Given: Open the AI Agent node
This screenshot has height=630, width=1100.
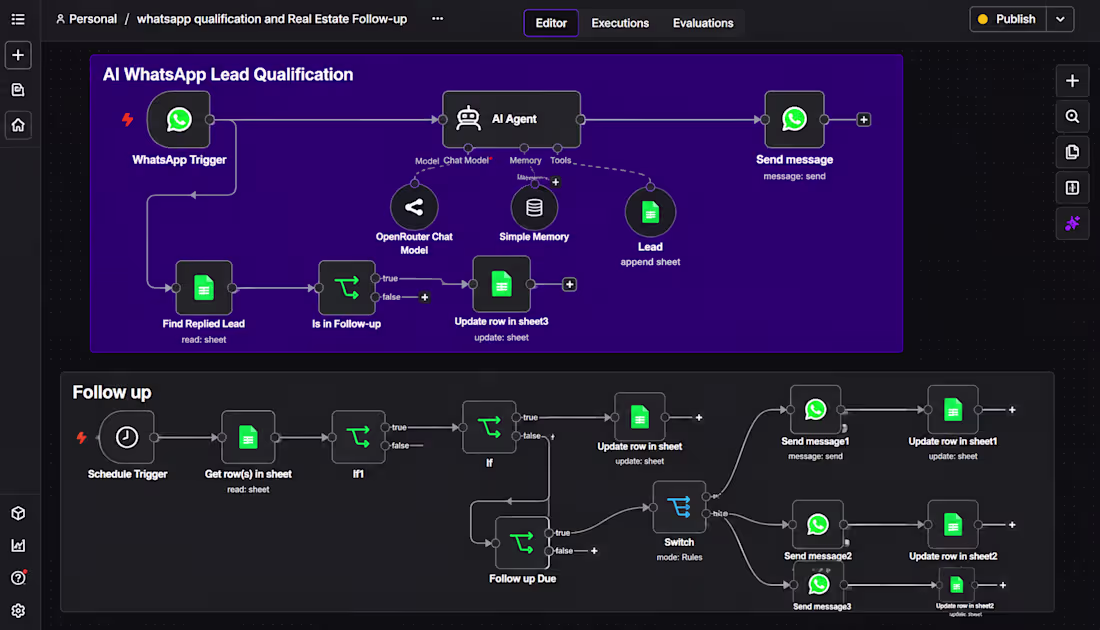Looking at the screenshot, I should click(x=511, y=119).
